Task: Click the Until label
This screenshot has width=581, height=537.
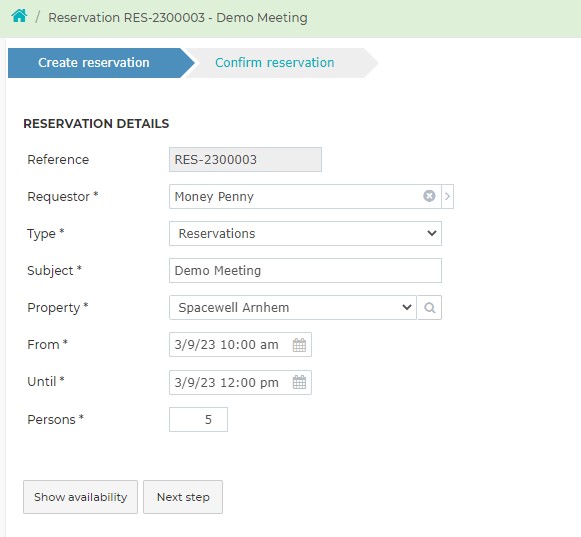Action: click(x=46, y=382)
